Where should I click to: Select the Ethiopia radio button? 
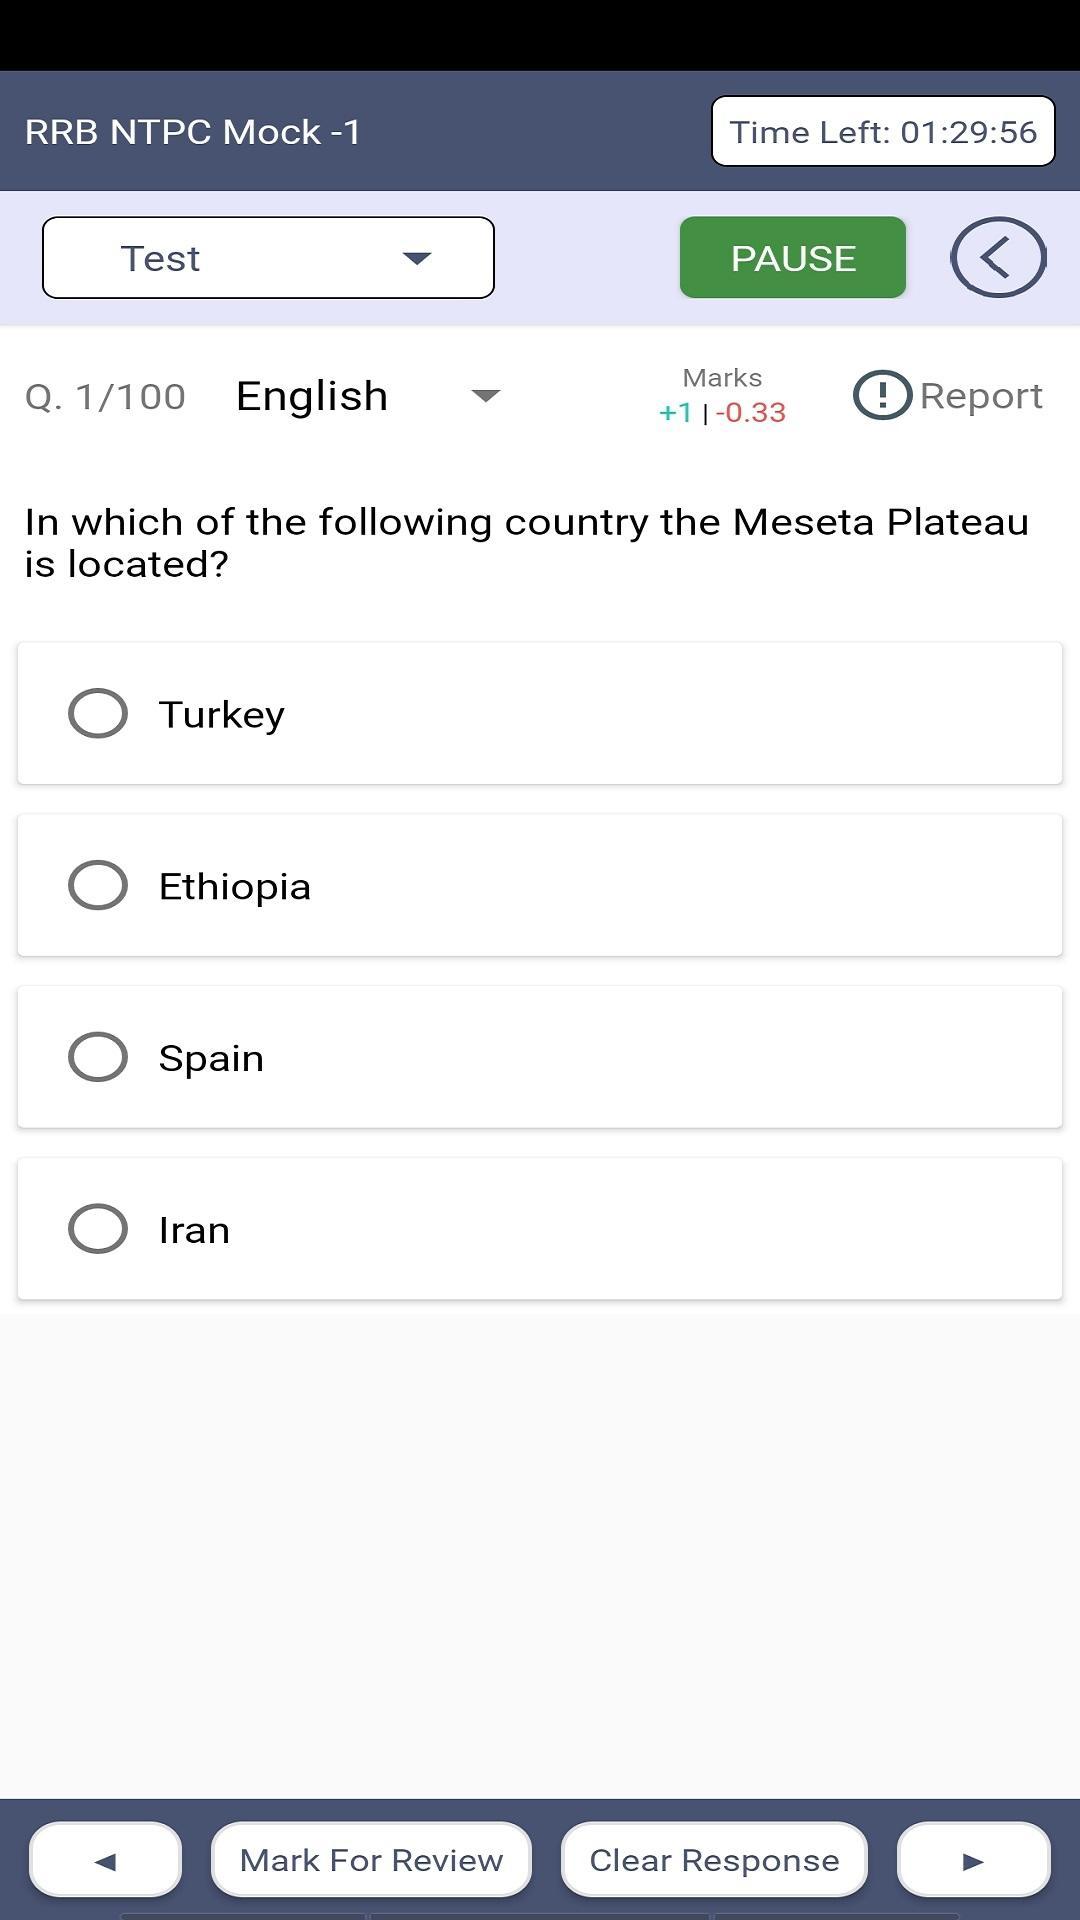point(98,885)
